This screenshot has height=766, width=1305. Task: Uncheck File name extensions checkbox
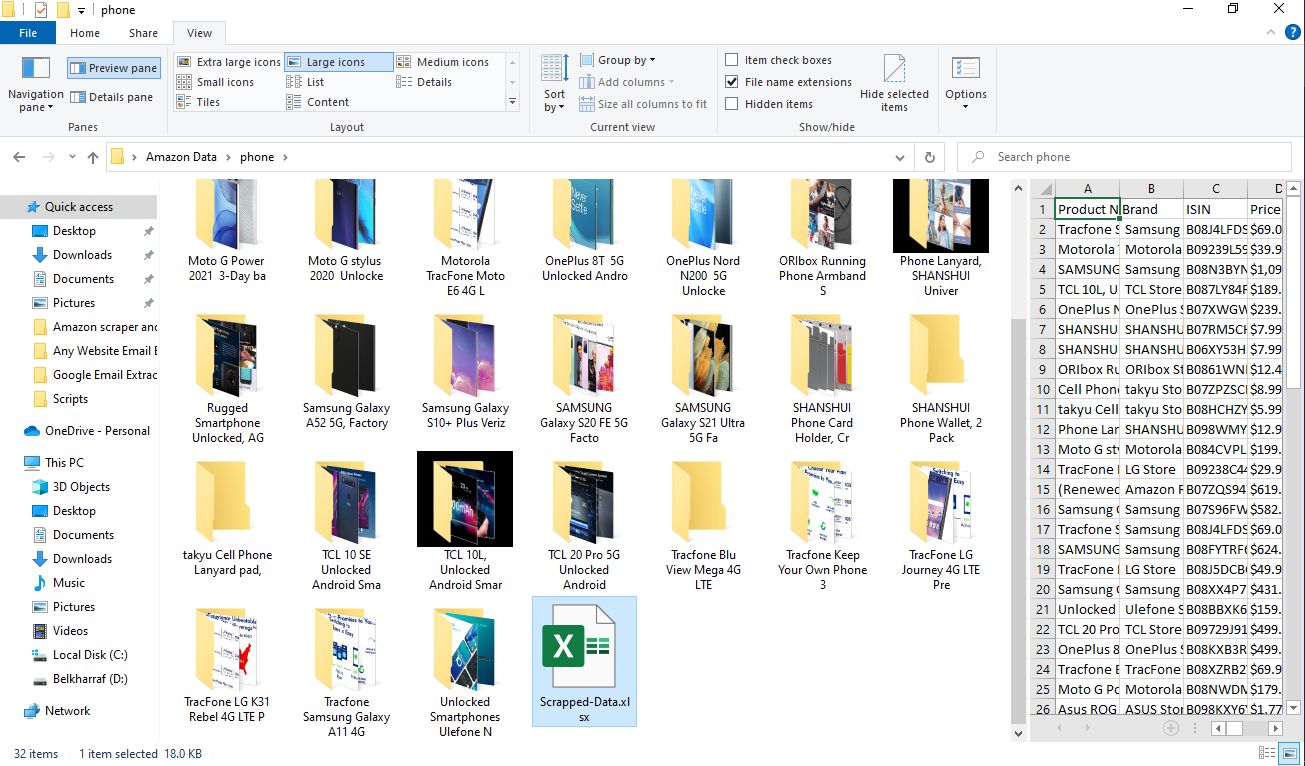[732, 82]
